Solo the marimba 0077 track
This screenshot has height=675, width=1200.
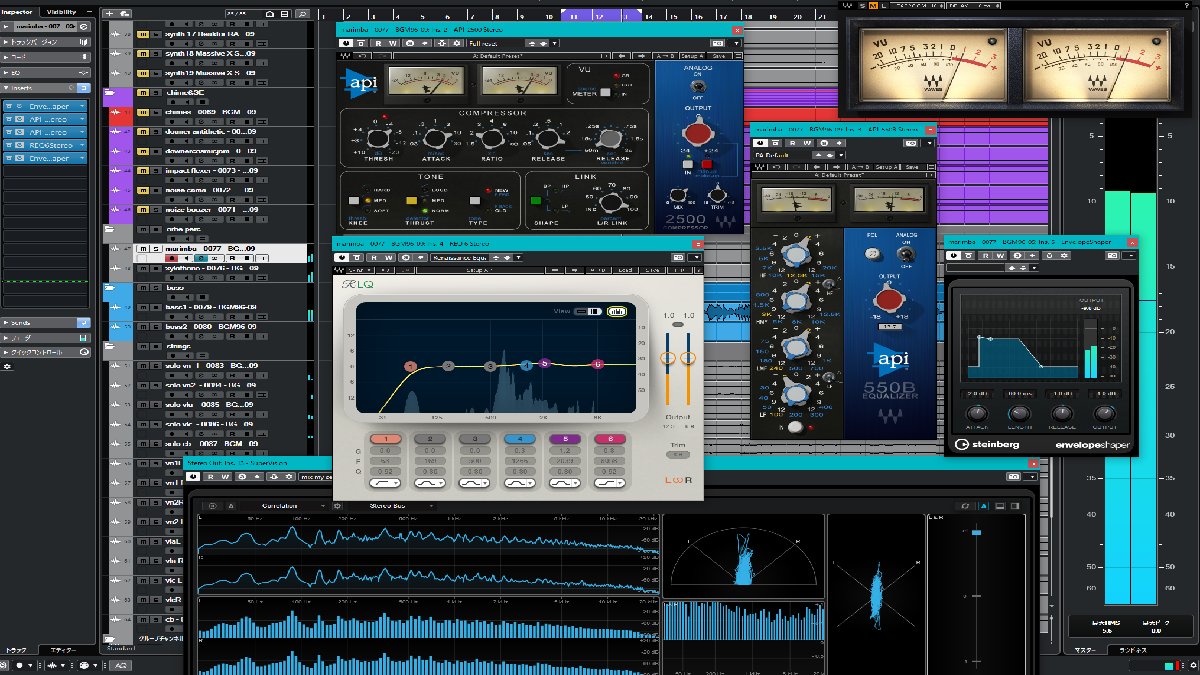[155, 248]
